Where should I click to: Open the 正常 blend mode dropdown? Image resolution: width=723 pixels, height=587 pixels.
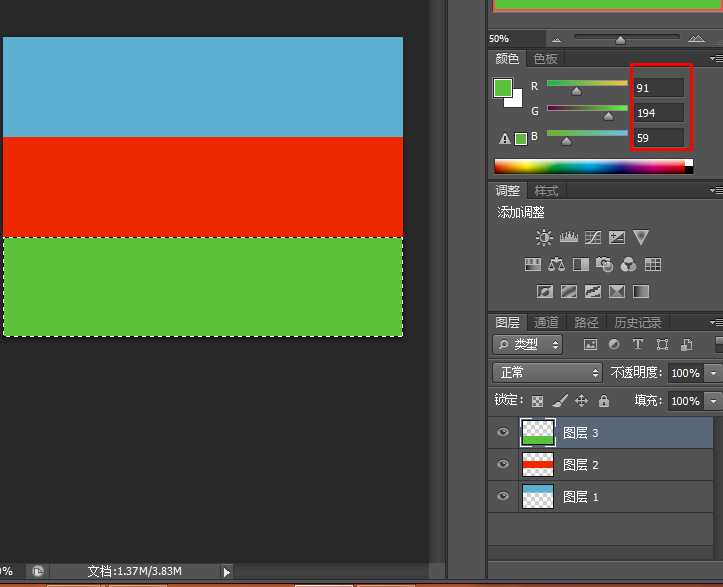click(x=547, y=373)
